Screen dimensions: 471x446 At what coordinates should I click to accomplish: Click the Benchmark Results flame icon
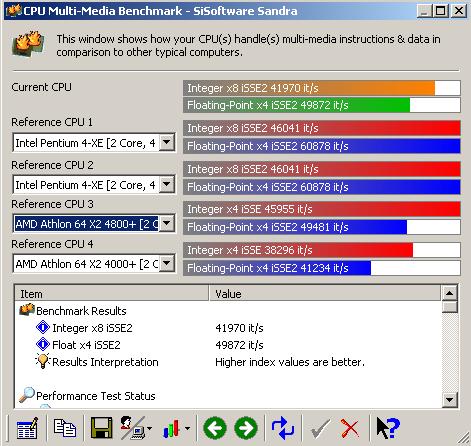[27, 310]
